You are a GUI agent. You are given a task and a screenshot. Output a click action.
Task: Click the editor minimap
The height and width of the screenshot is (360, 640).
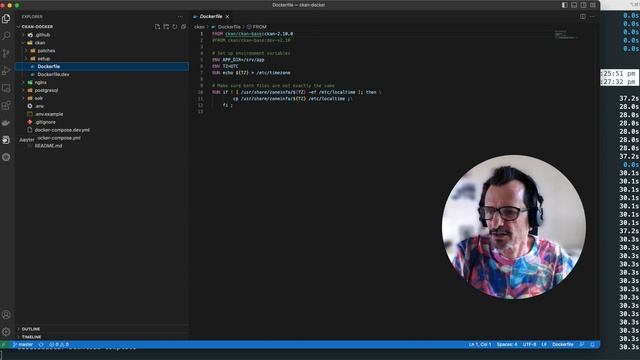[566, 34]
